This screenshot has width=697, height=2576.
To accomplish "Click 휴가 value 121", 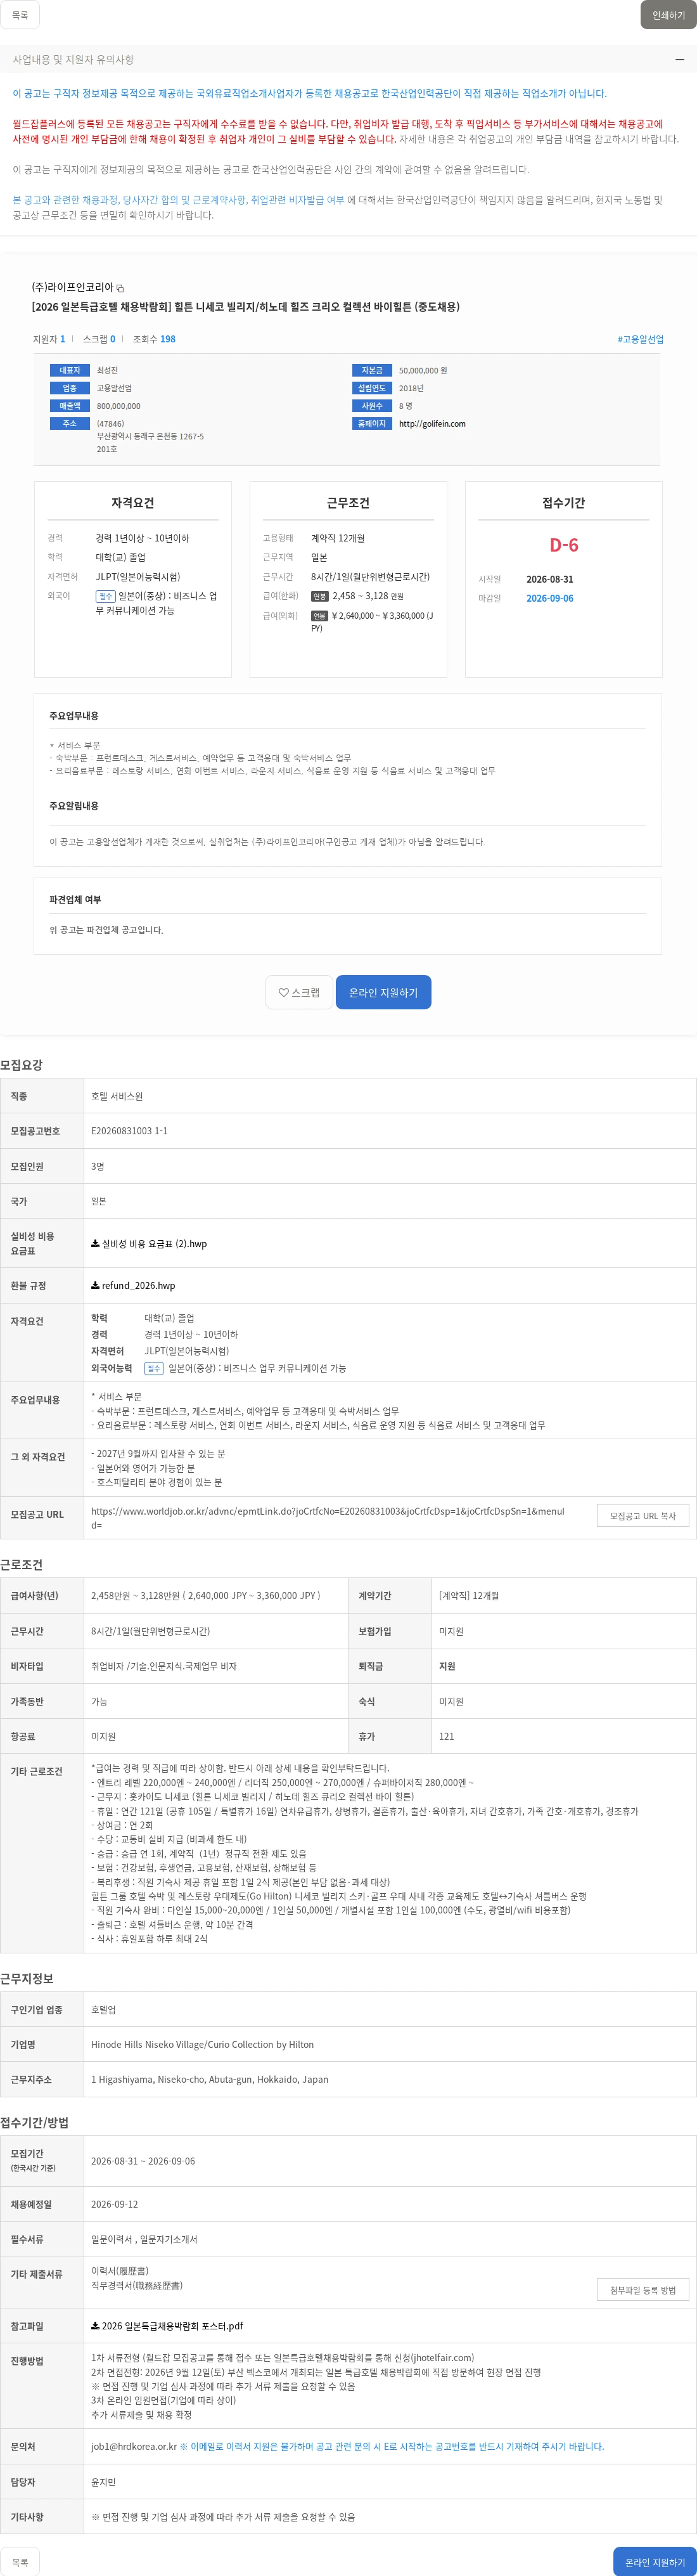I will coord(446,1736).
